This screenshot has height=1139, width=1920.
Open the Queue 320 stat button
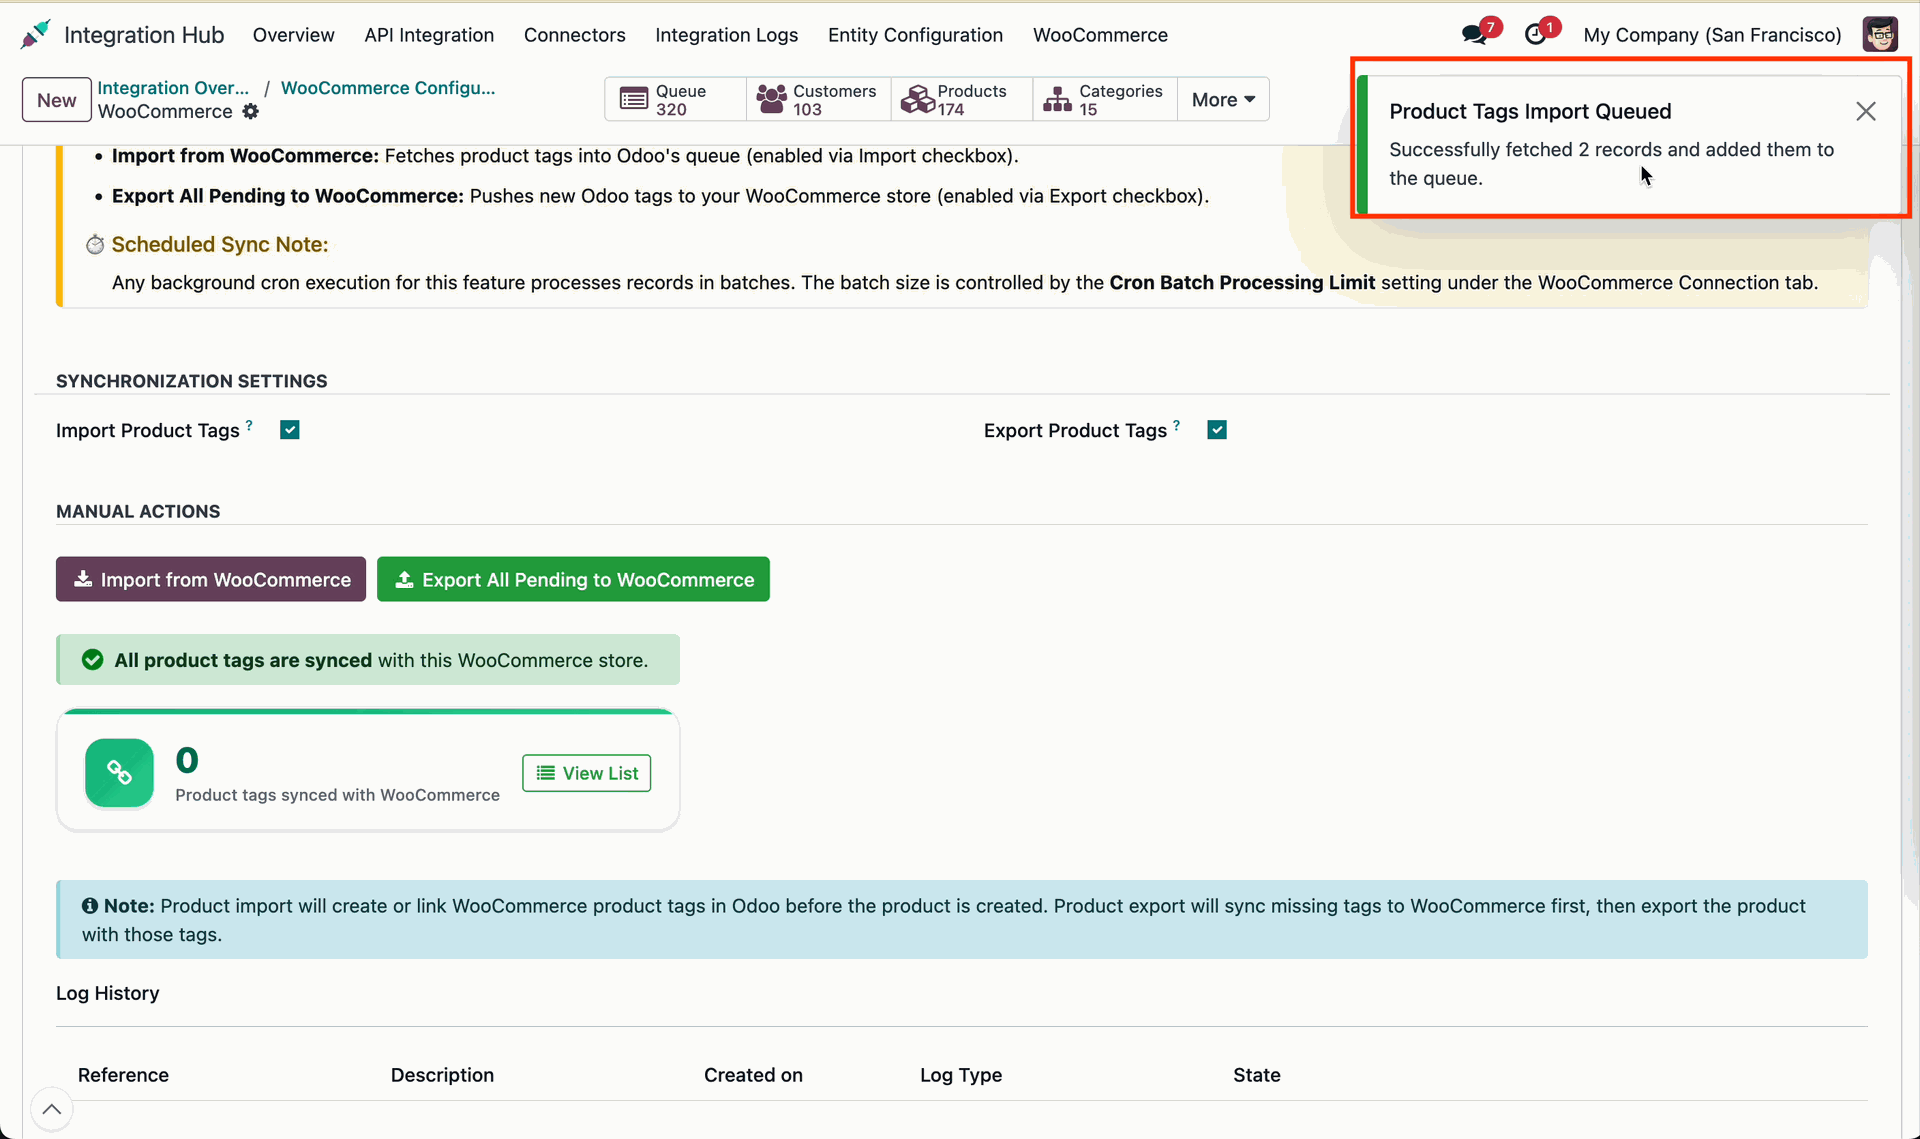point(675,99)
